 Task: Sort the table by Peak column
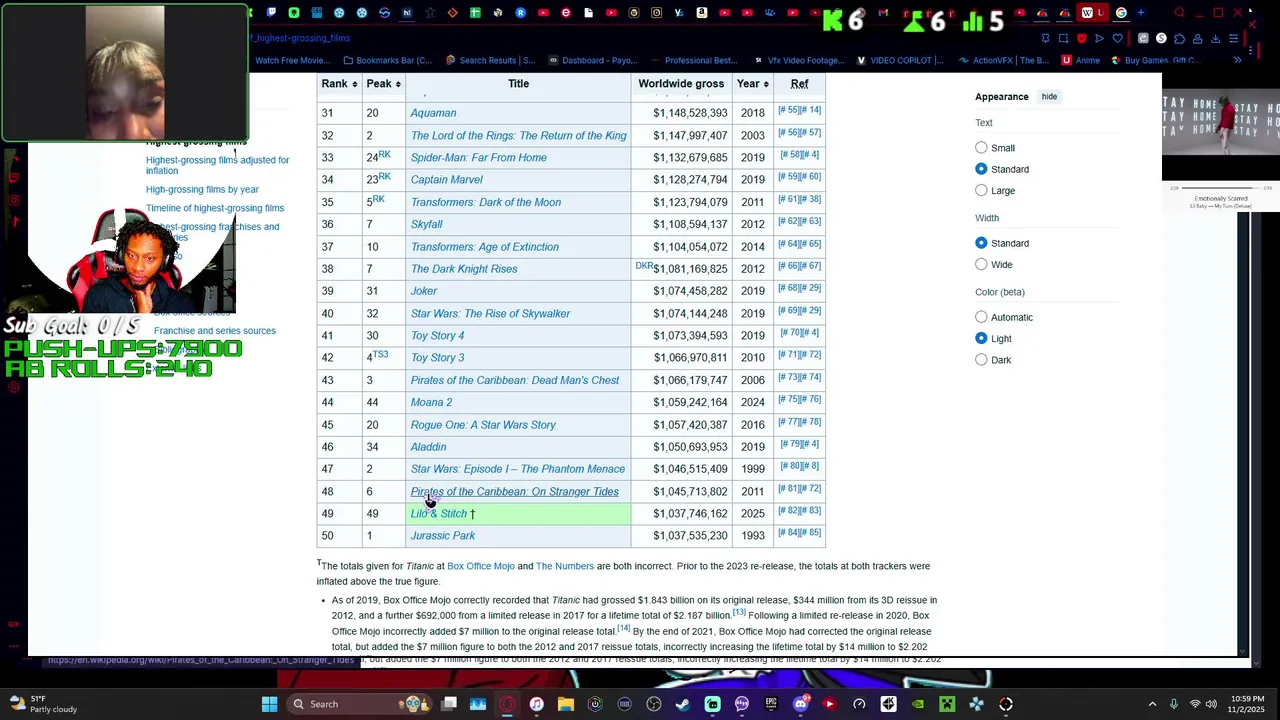(383, 84)
